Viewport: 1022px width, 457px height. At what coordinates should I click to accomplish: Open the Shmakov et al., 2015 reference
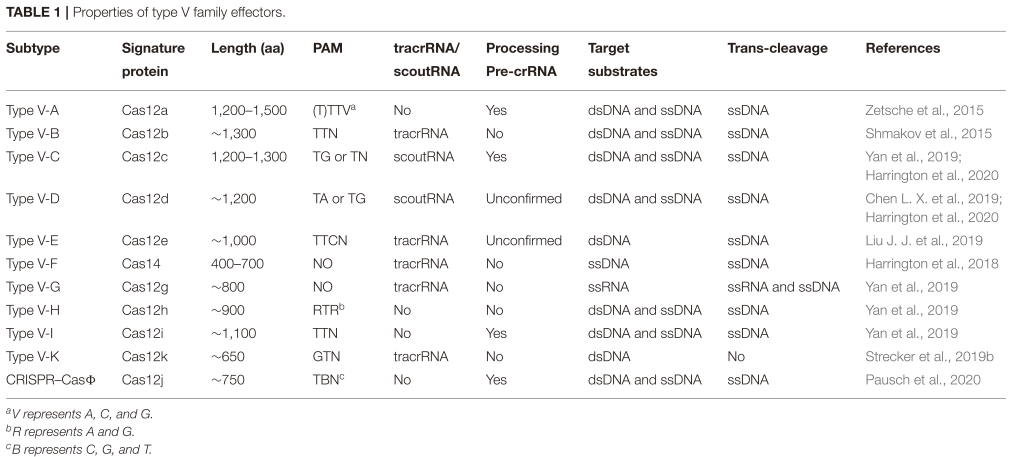pos(918,134)
